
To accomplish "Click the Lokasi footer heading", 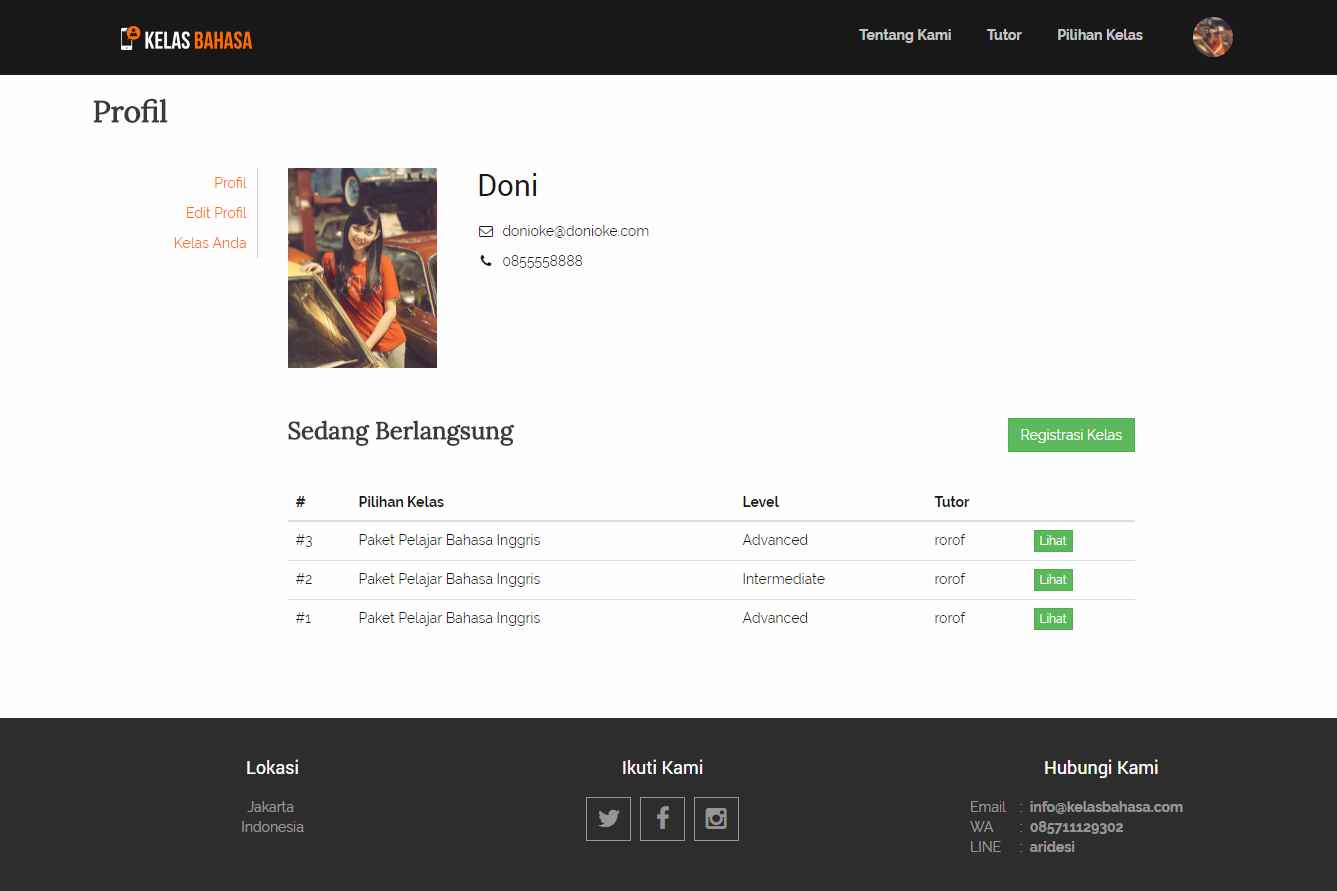I will pyautogui.click(x=272, y=768).
